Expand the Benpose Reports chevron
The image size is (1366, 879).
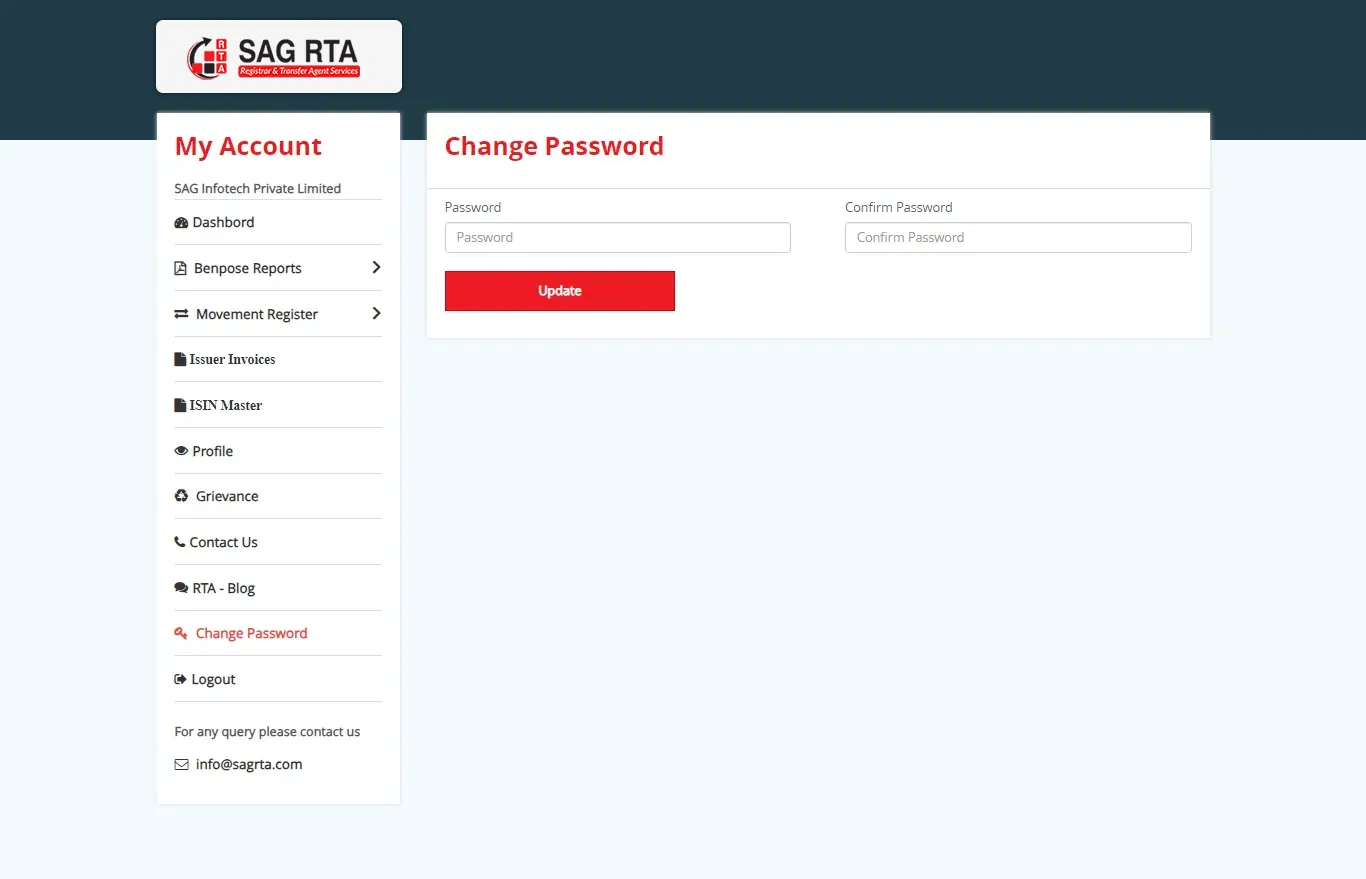tap(376, 268)
